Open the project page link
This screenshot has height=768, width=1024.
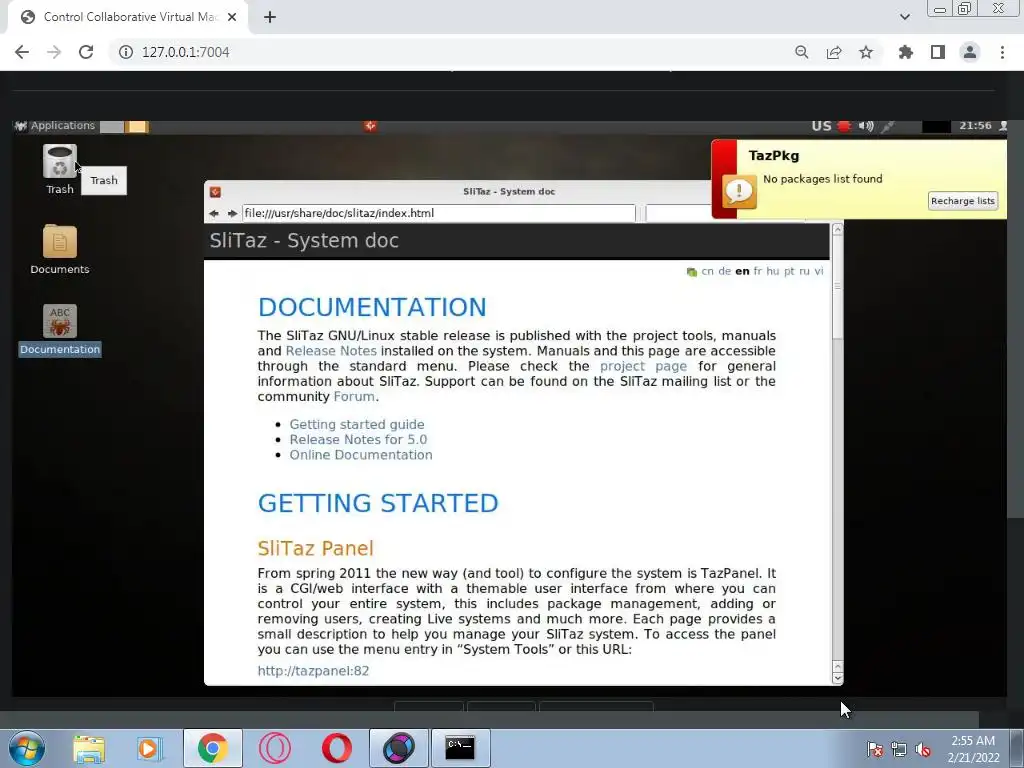tap(643, 366)
